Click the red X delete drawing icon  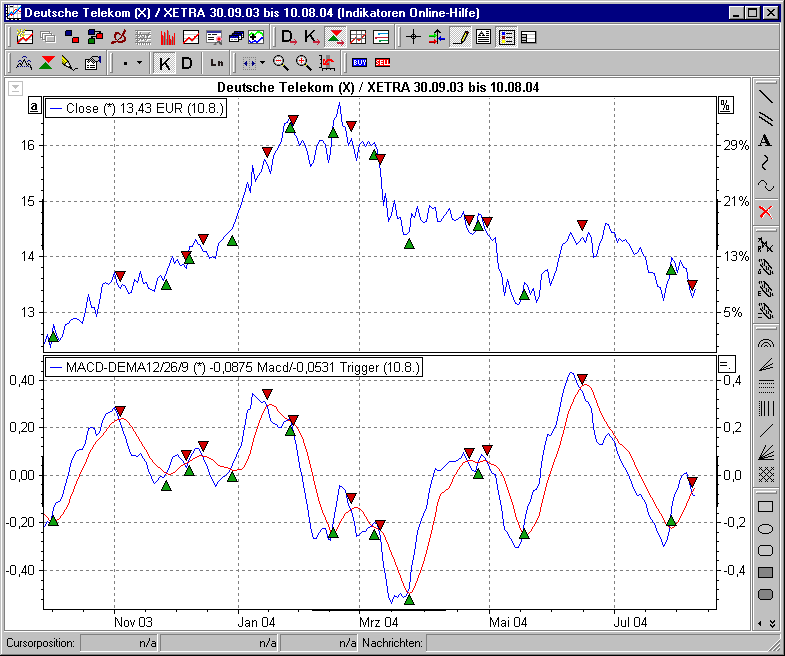tap(765, 211)
